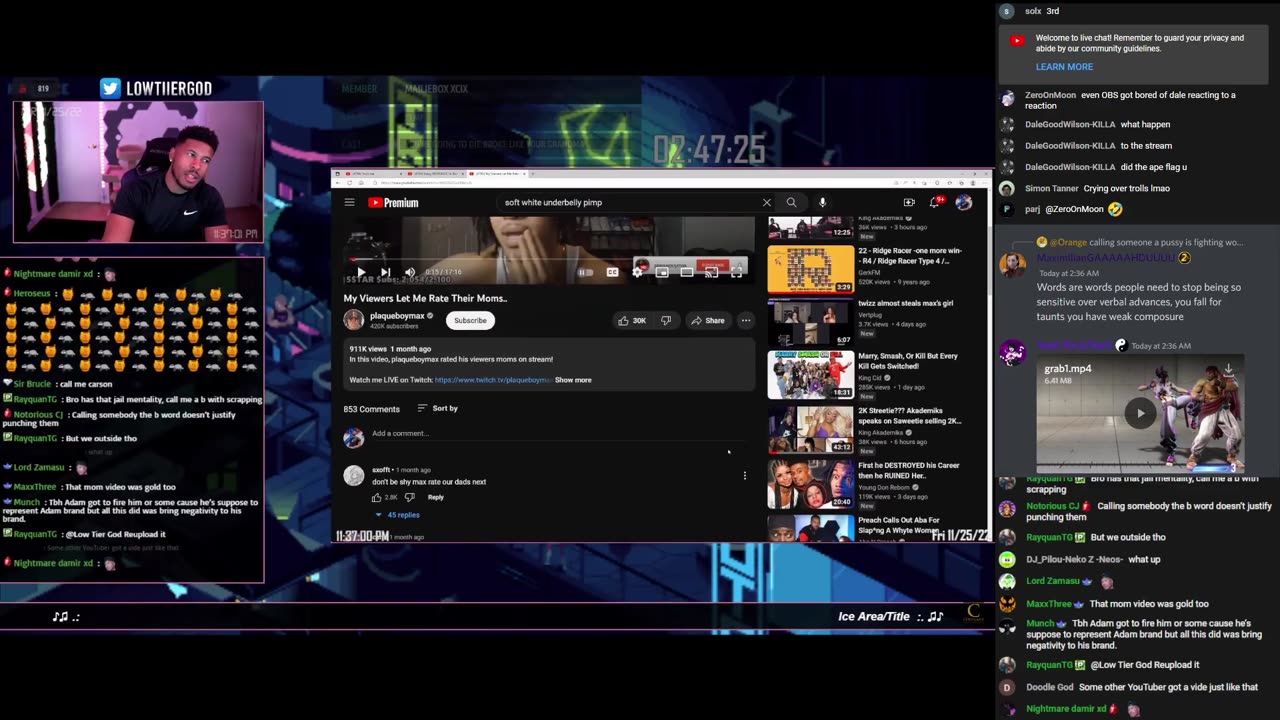Open ZeroOnMoon's chat avatar
Viewport: 1280px width, 720px height.
(1007, 98)
